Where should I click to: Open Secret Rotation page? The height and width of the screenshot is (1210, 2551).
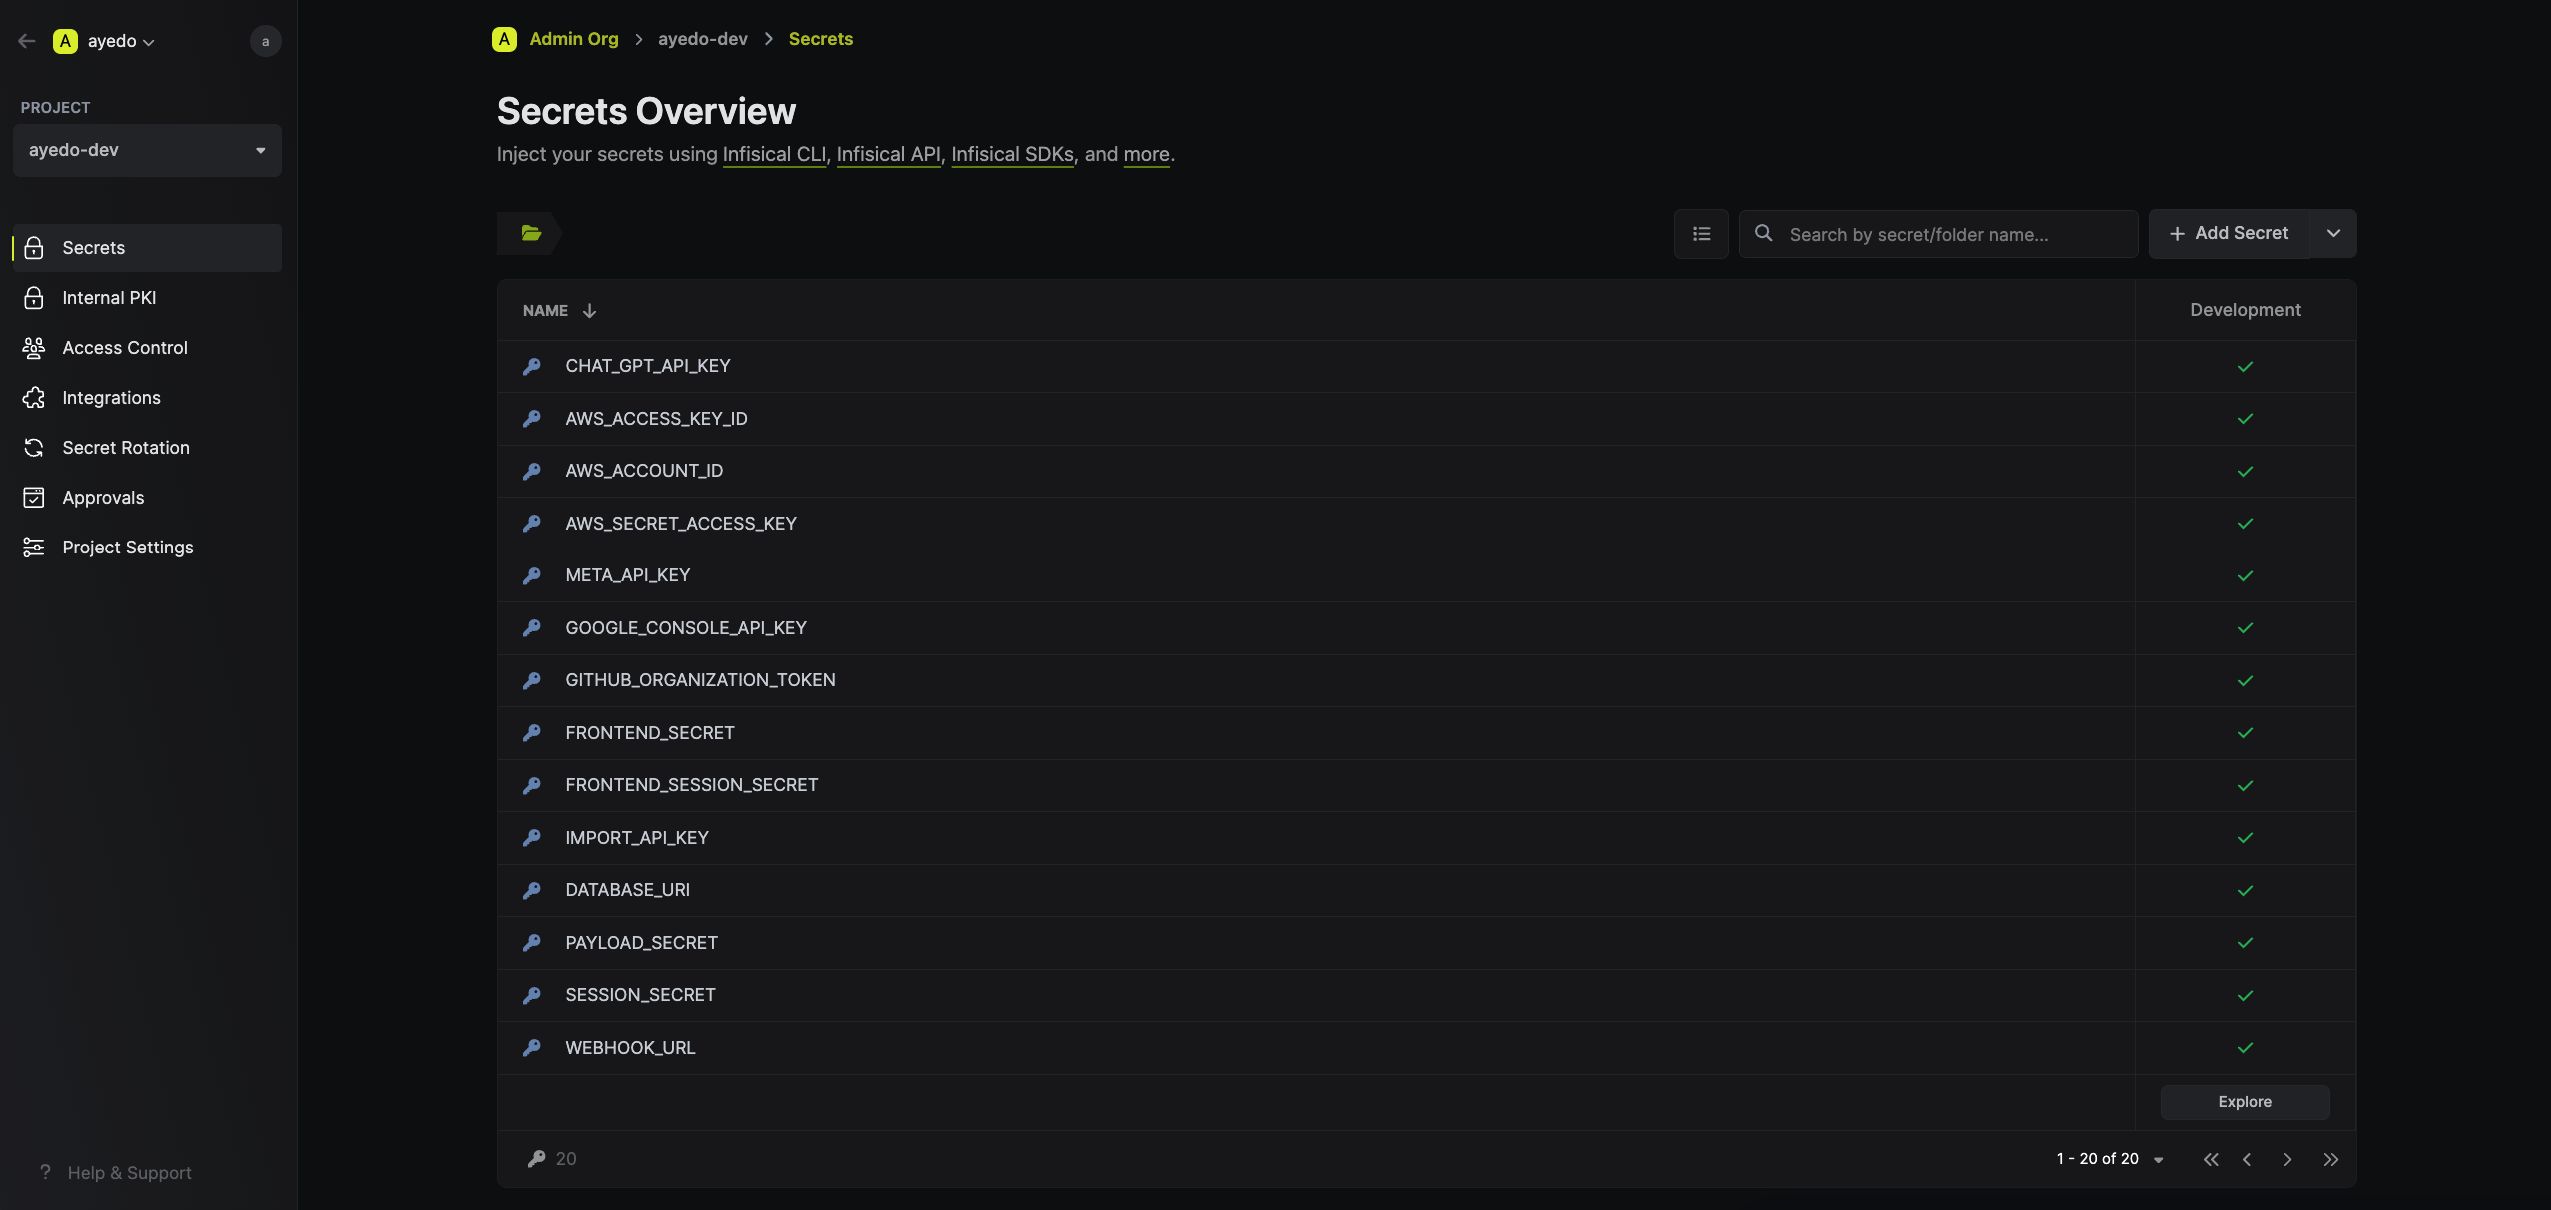(147, 448)
